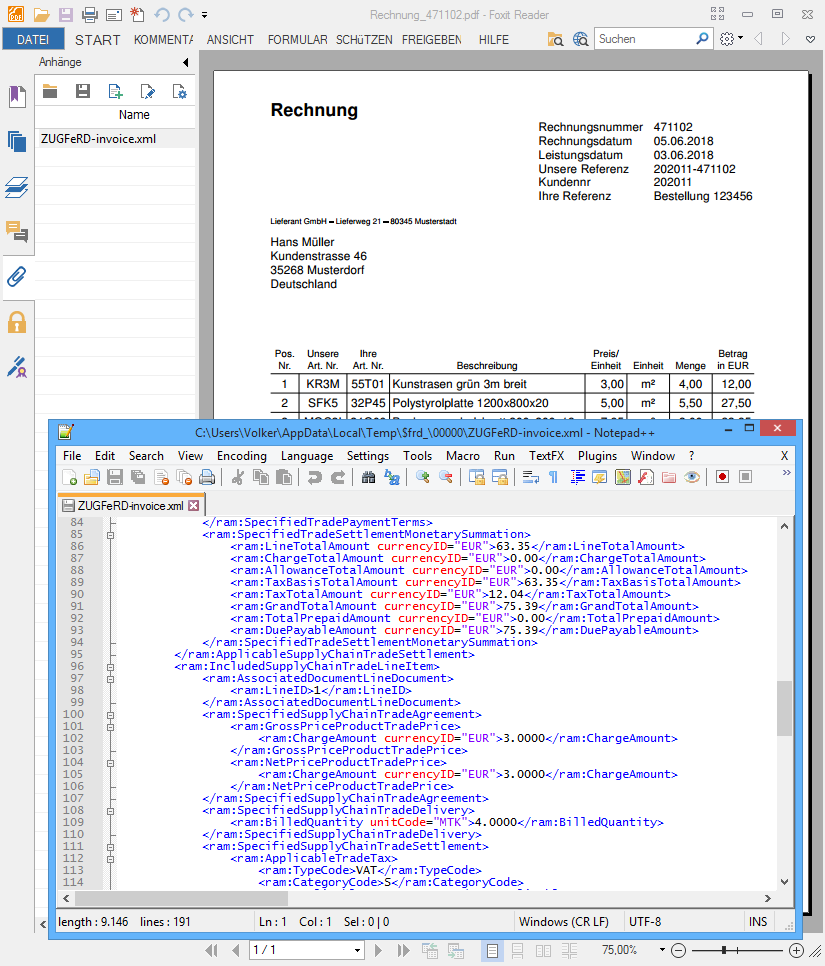Select ZUGFeRD-invoice.xml in attachments list
The height and width of the screenshot is (966, 825).
click(x=98, y=139)
